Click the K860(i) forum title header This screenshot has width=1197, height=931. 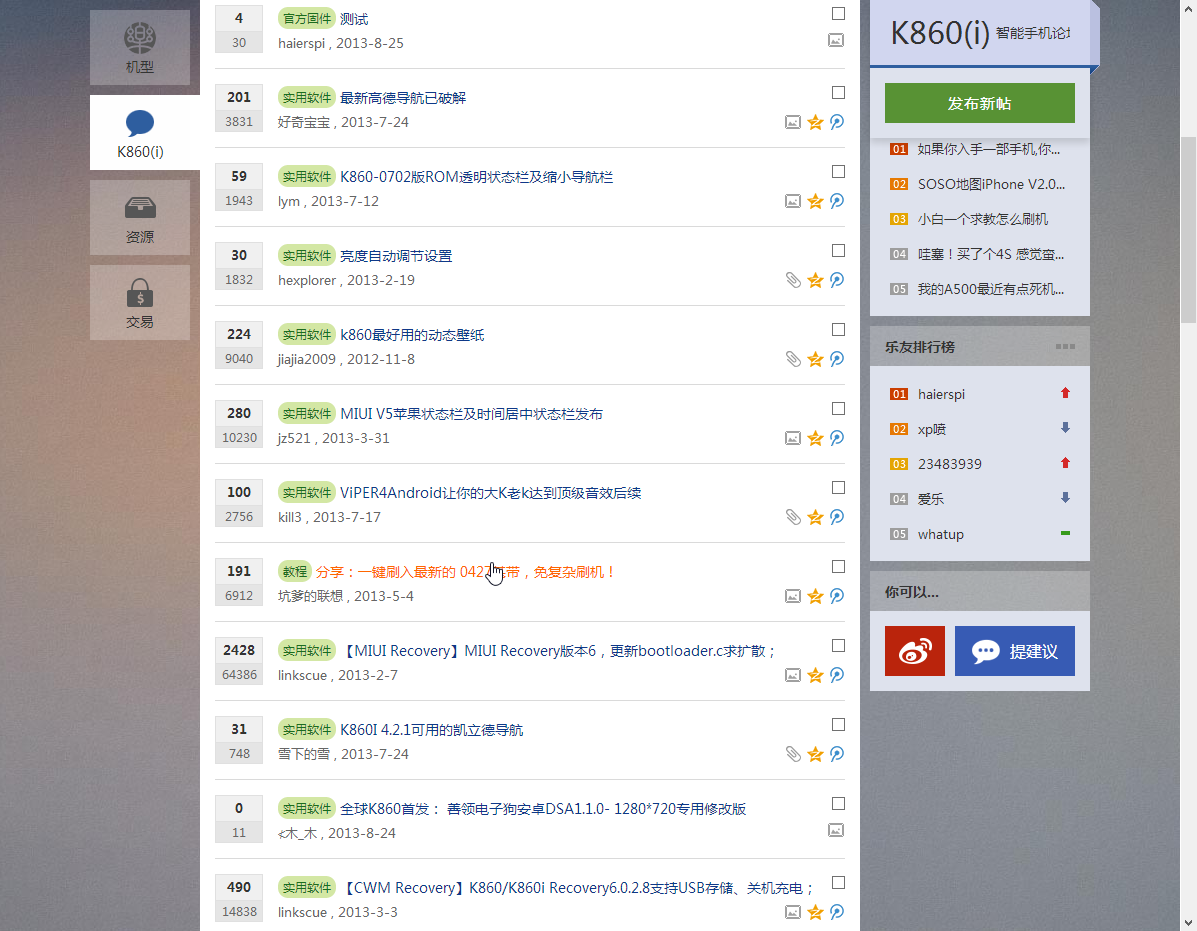tap(979, 33)
